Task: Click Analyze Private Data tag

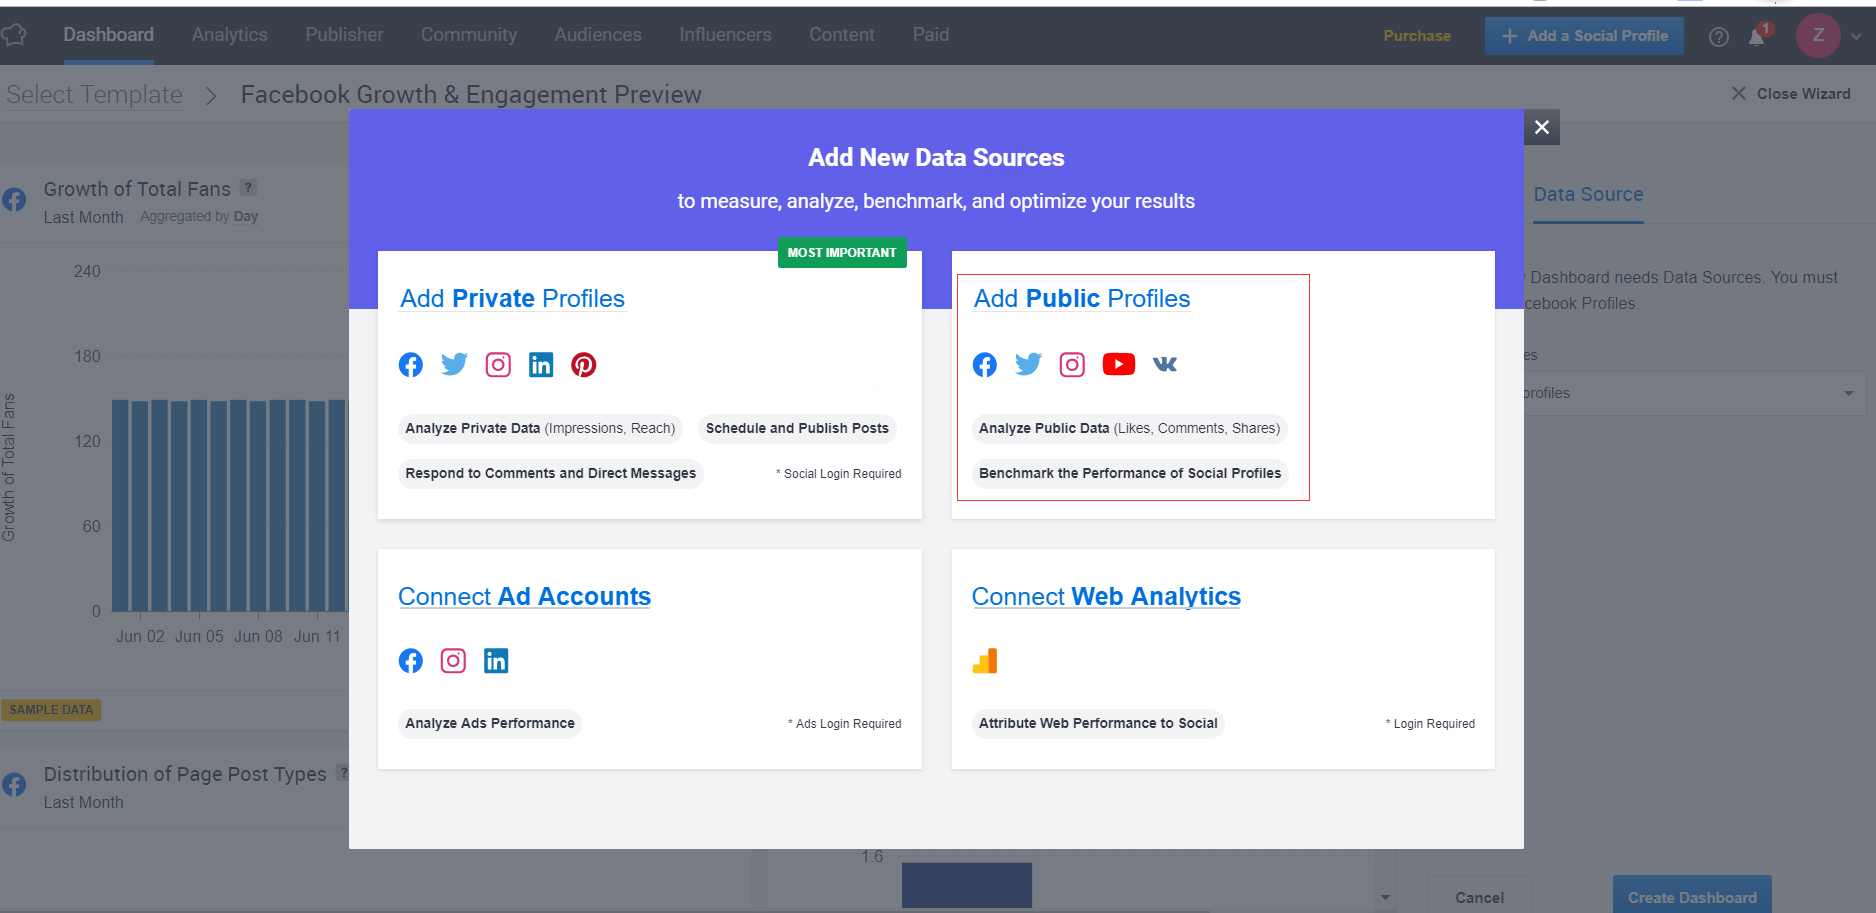Action: coord(540,429)
